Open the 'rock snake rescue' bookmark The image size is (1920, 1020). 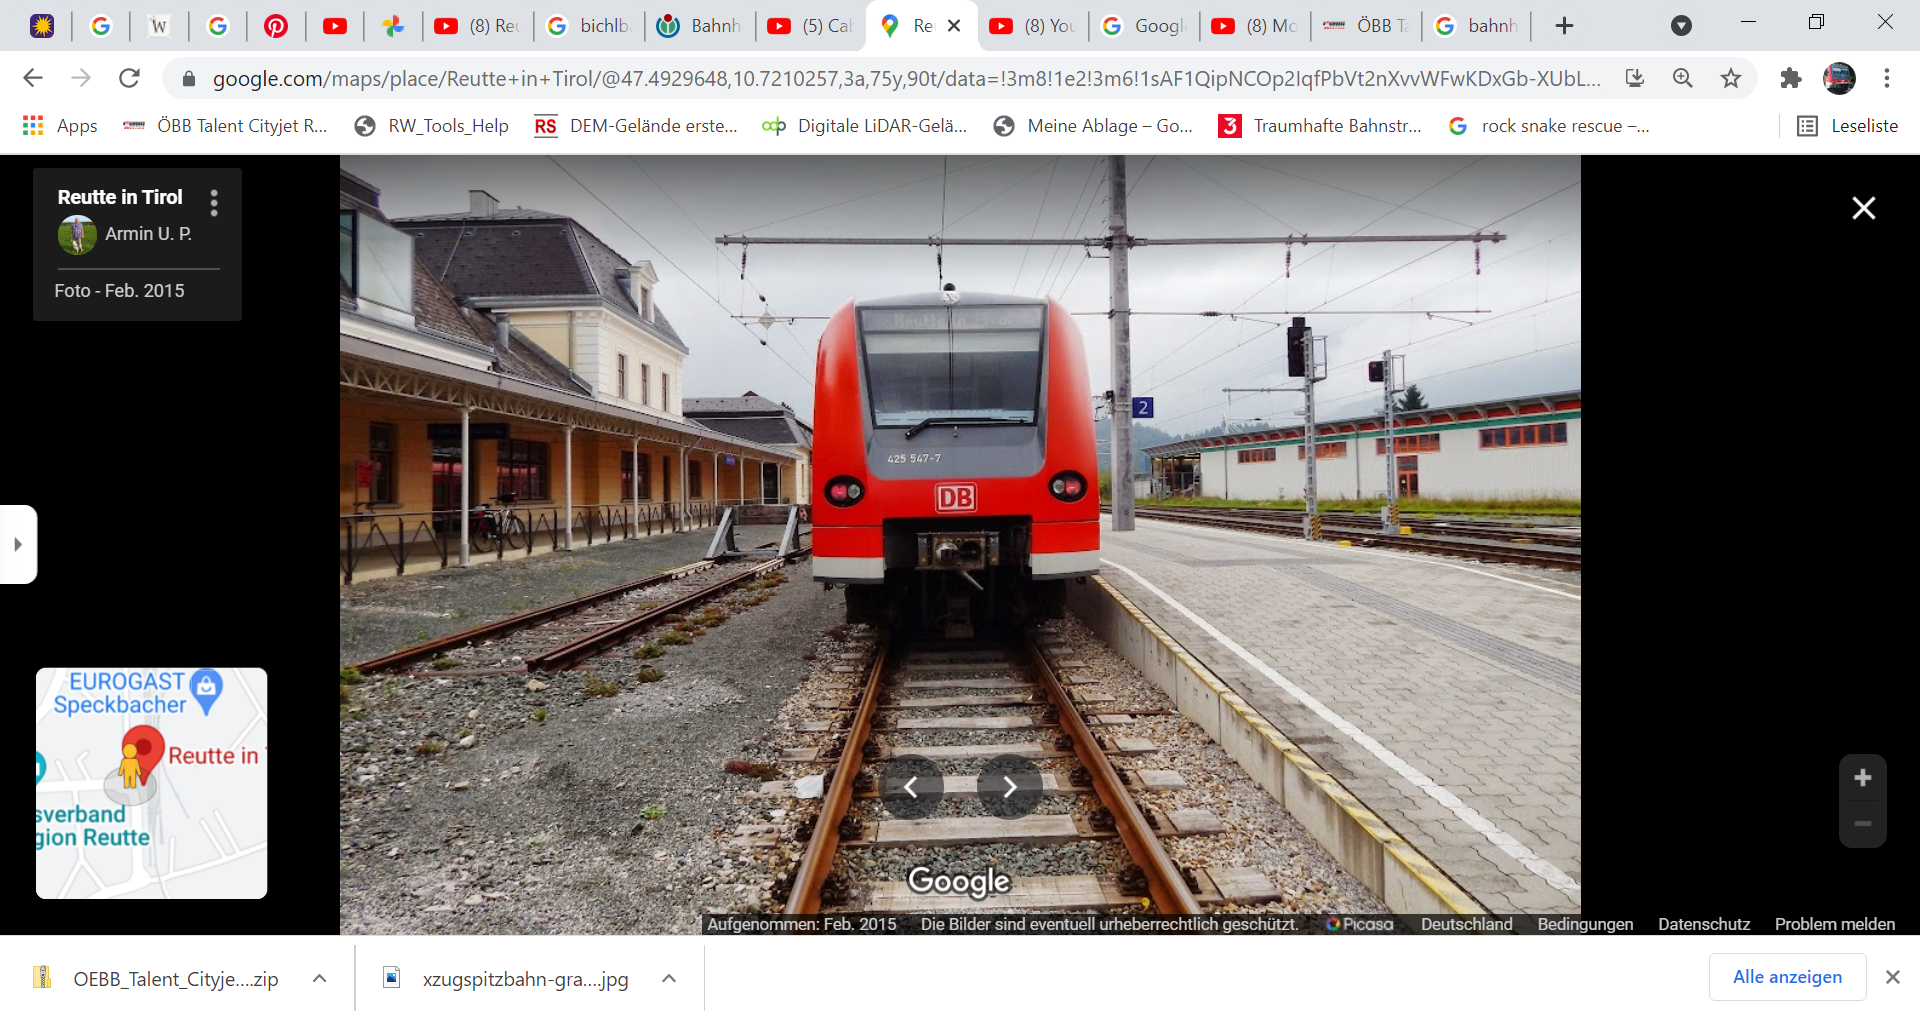click(1549, 126)
